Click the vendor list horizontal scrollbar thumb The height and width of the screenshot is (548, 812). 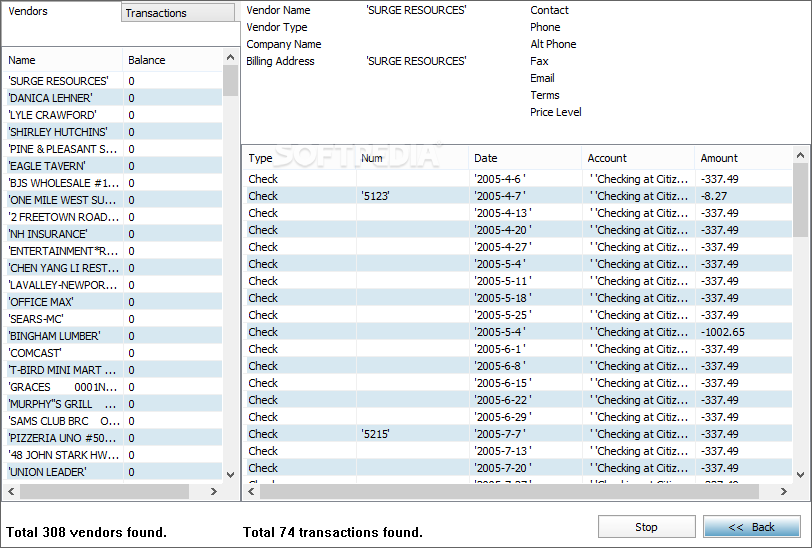104,492
